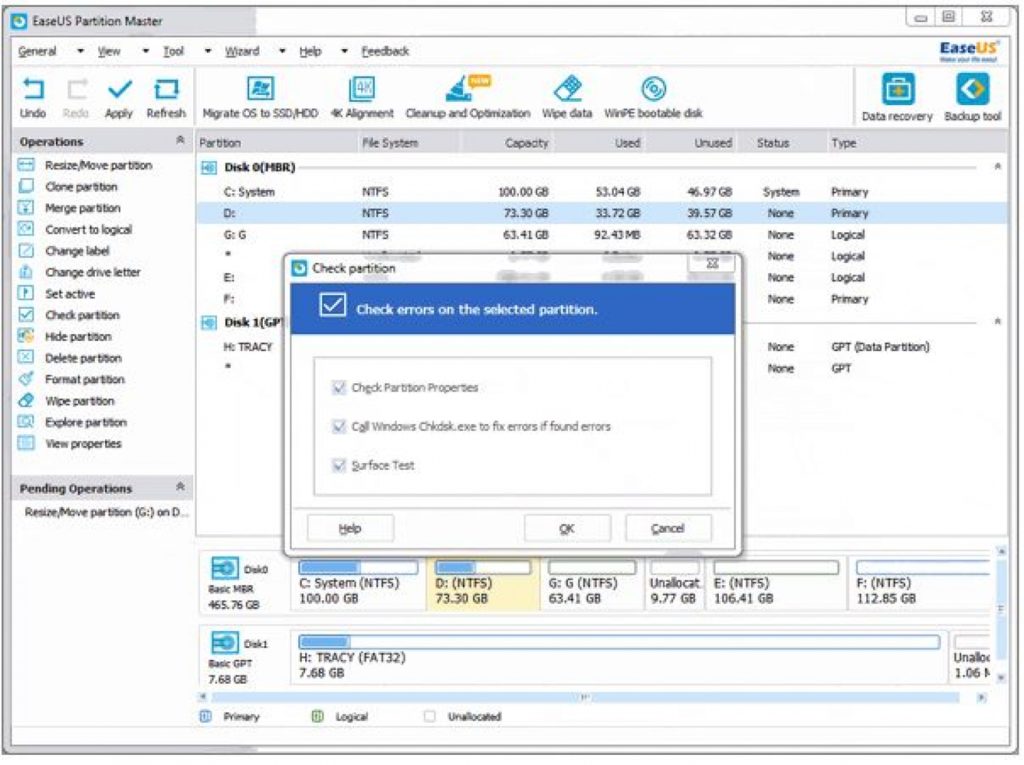Open the Tool menu
1024x765 pixels.
click(x=173, y=51)
